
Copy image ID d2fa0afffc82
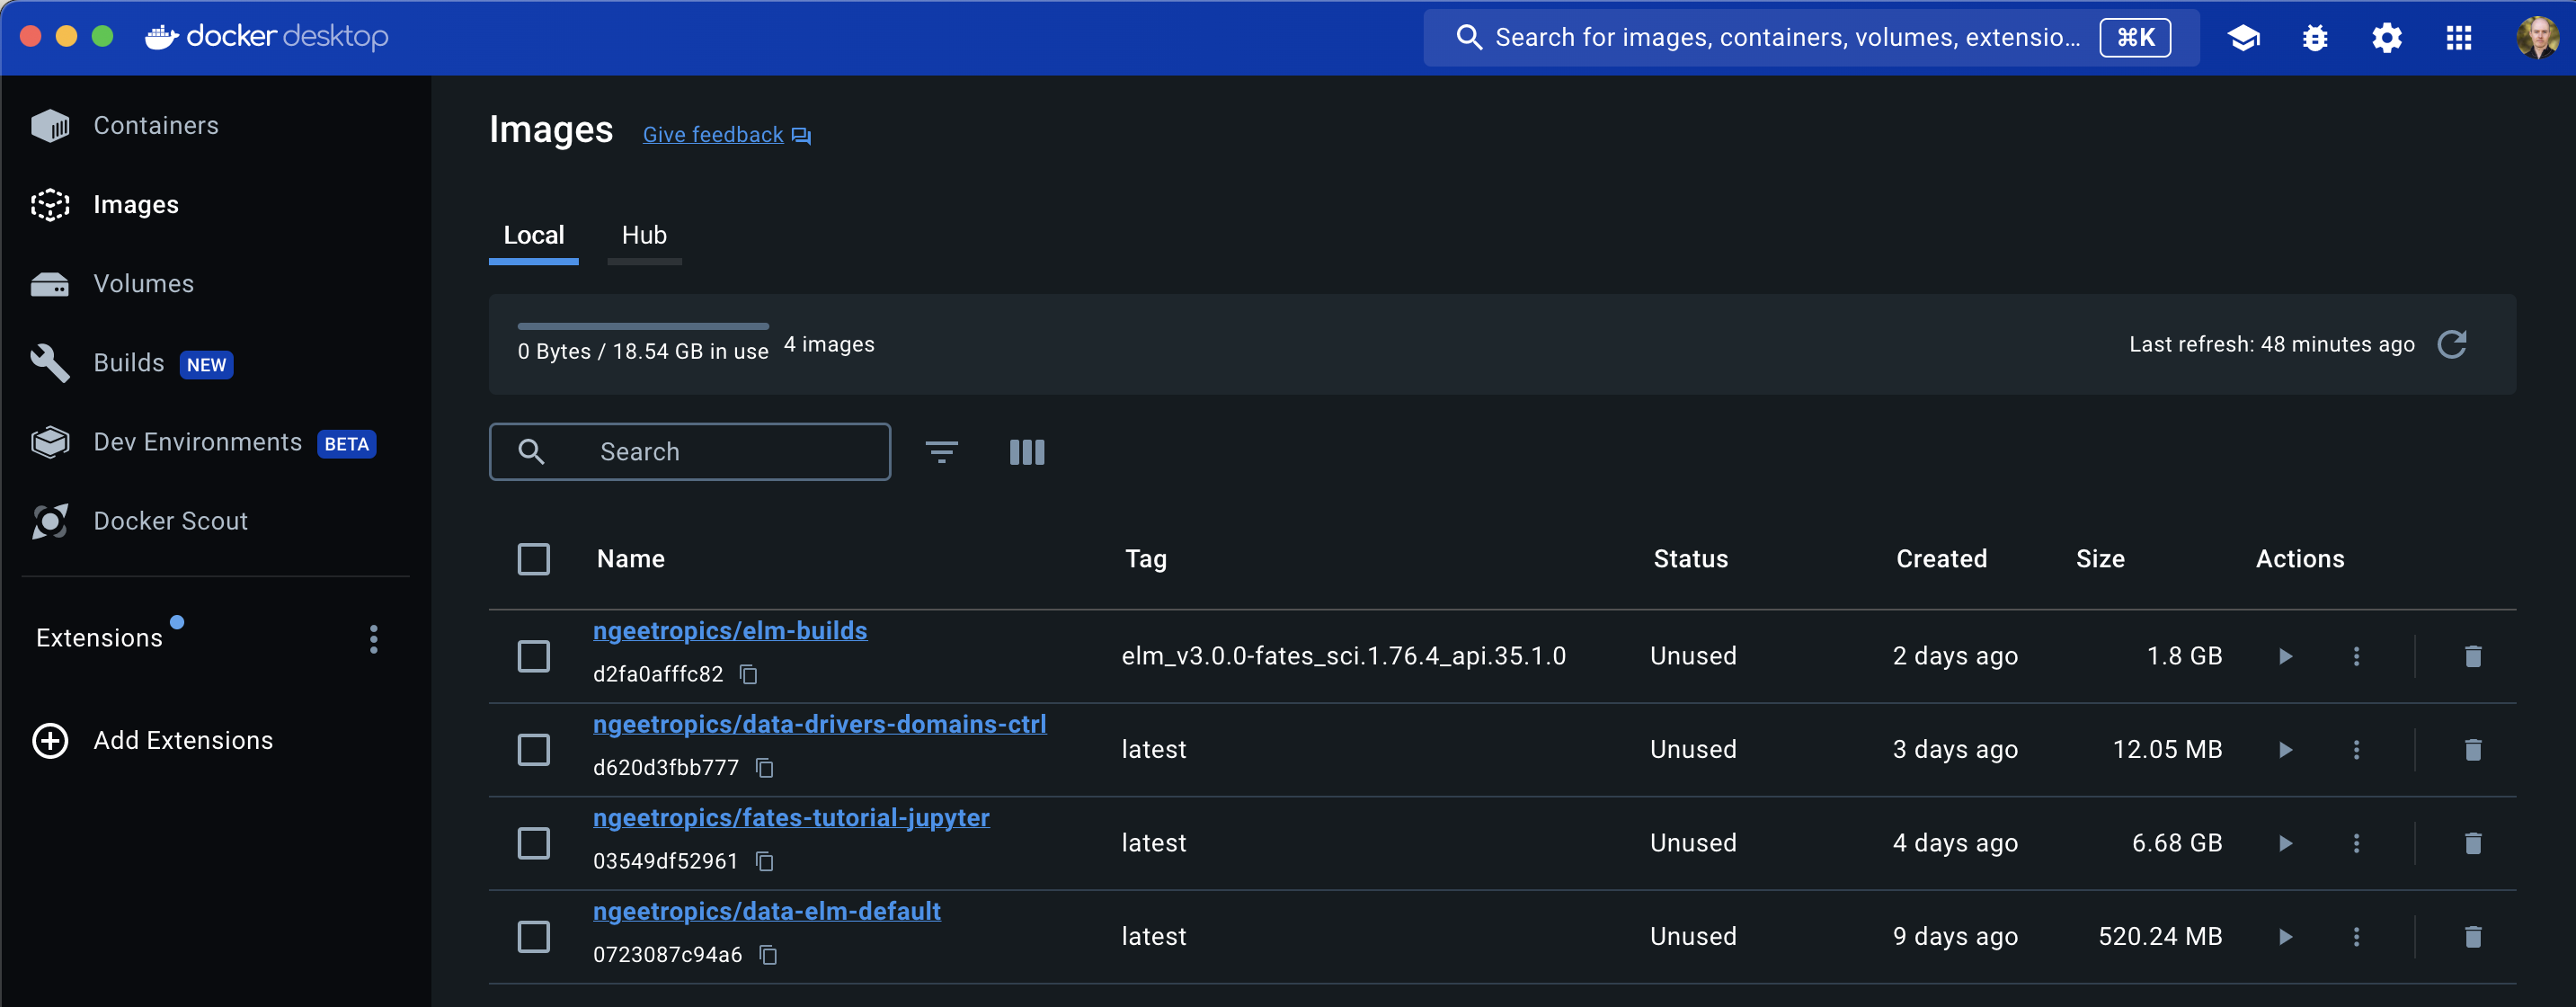(x=748, y=675)
